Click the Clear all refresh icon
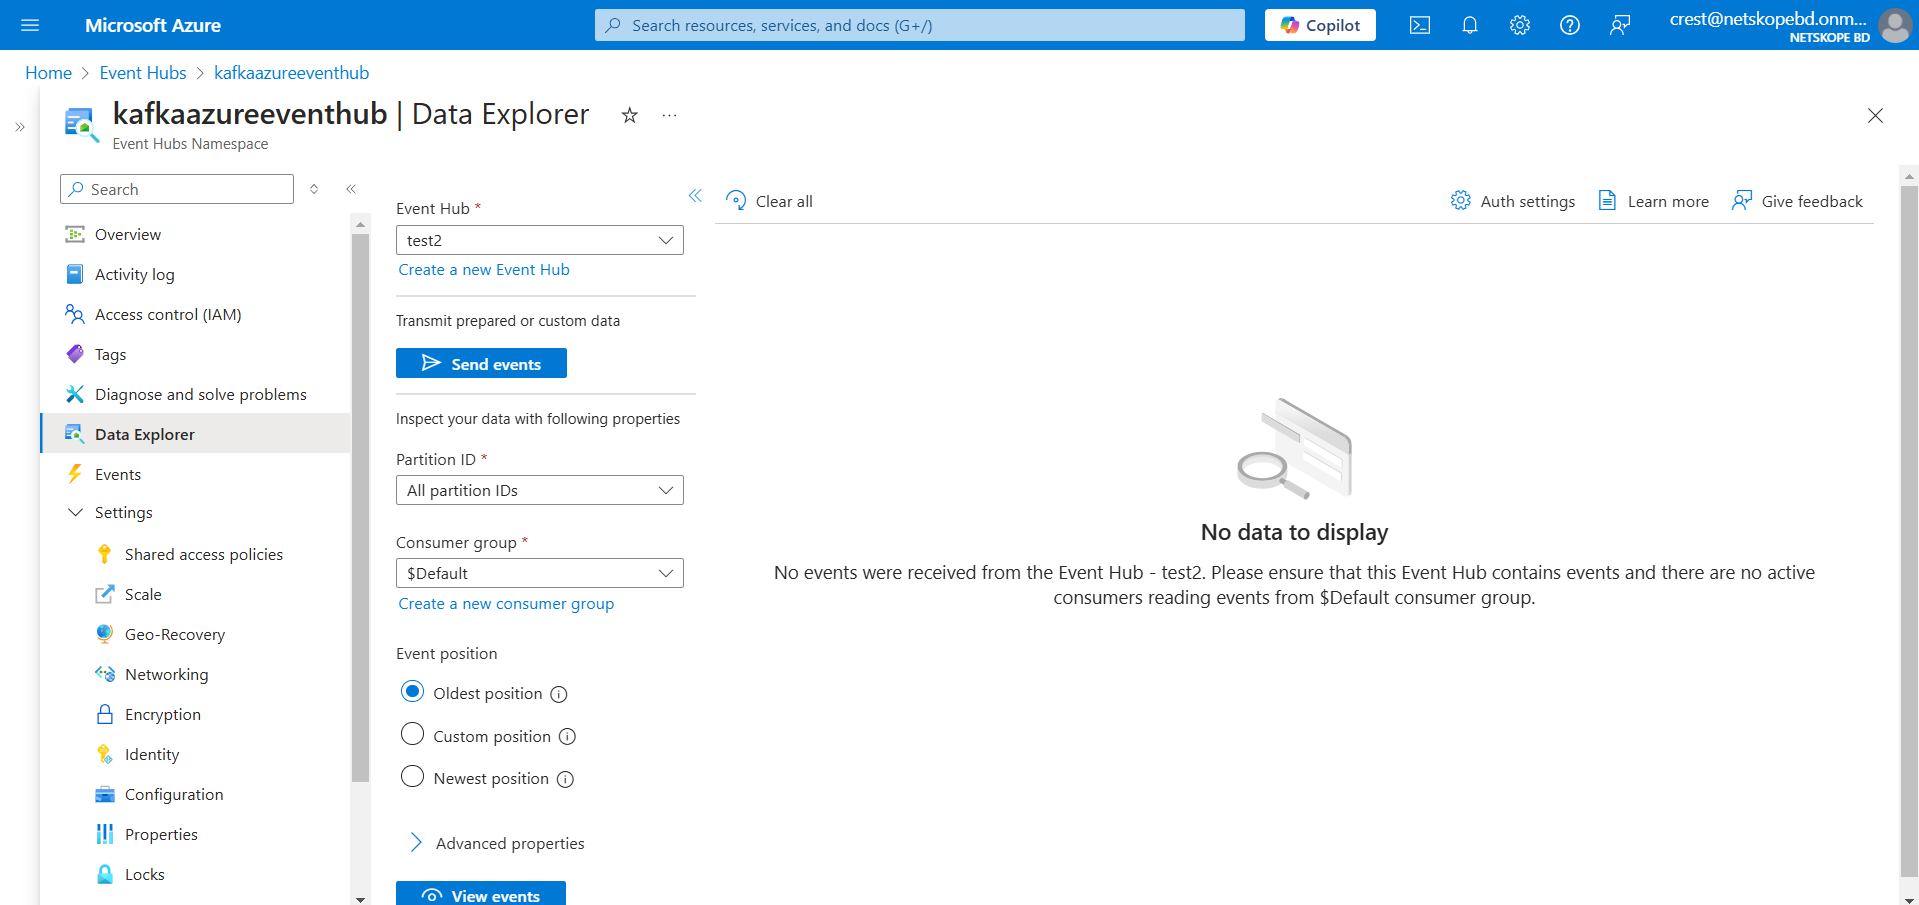Image resolution: width=1919 pixels, height=905 pixels. [737, 201]
